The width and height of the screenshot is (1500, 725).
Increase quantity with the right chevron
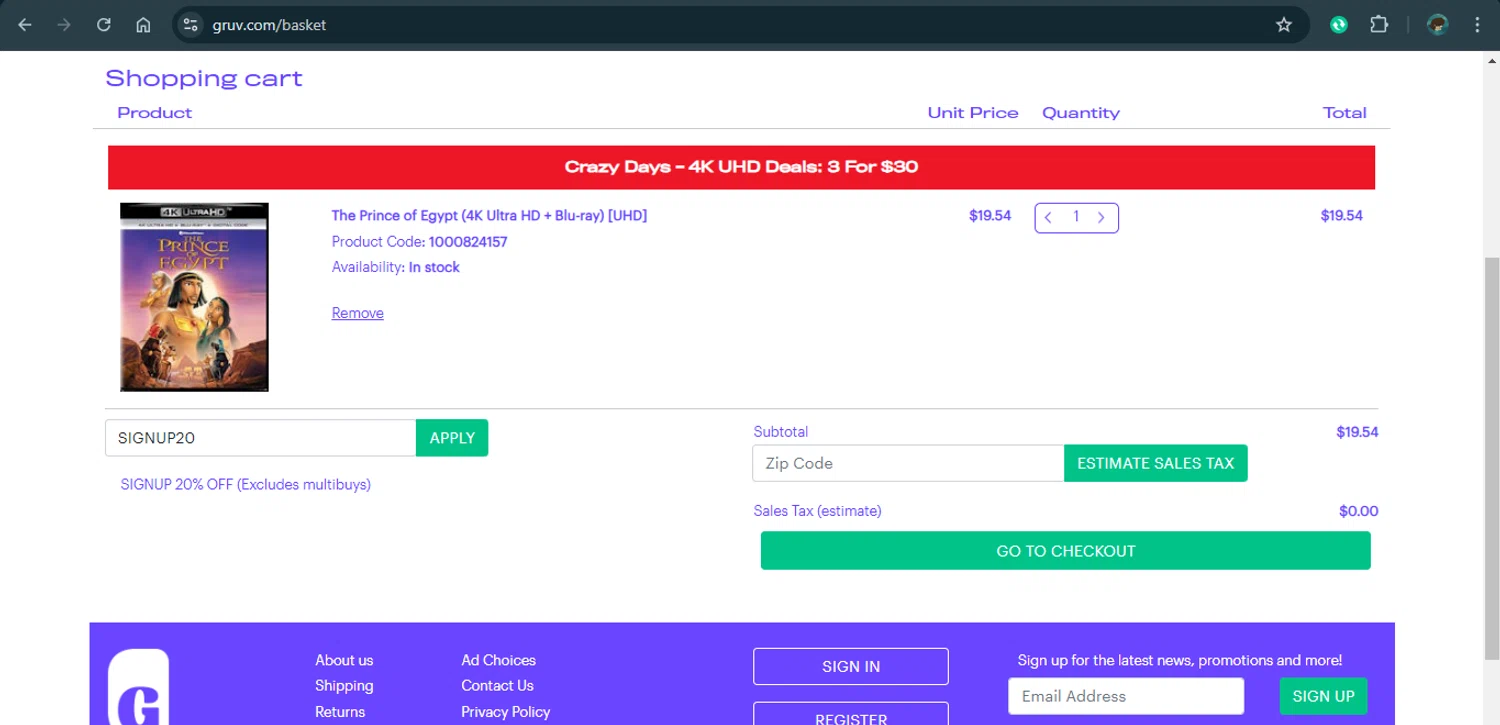click(x=1101, y=217)
